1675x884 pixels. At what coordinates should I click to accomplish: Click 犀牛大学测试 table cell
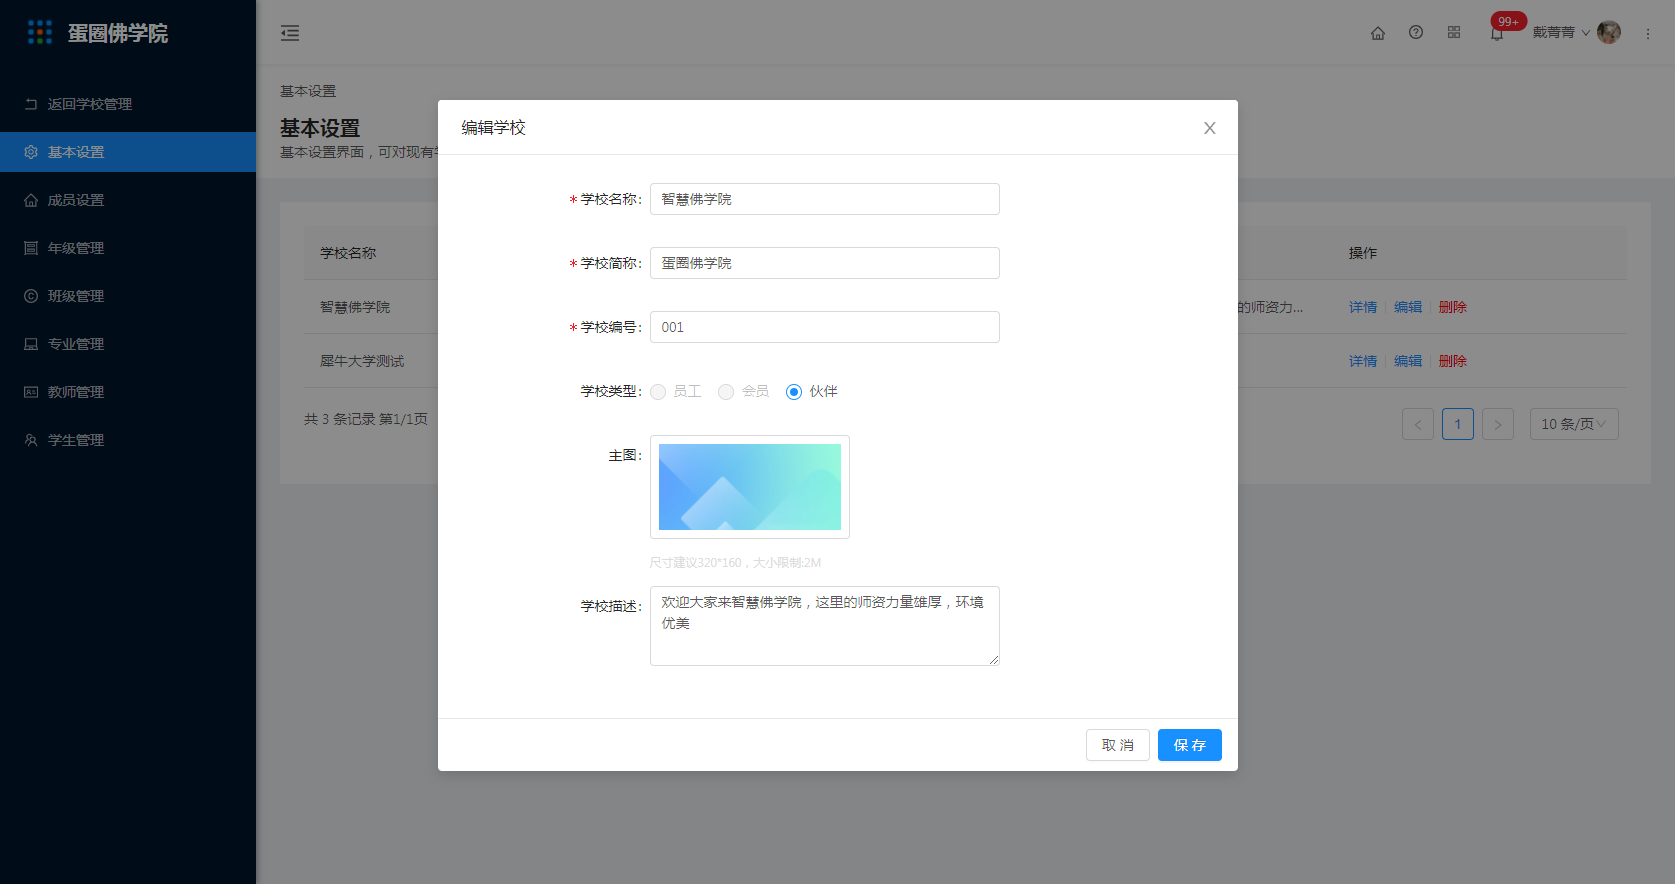[x=362, y=361]
